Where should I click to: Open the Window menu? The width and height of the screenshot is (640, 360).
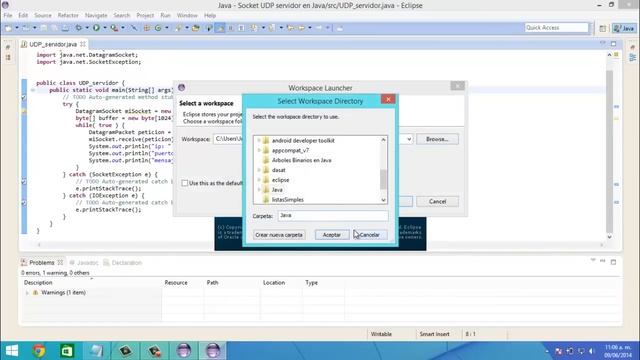[187, 16]
